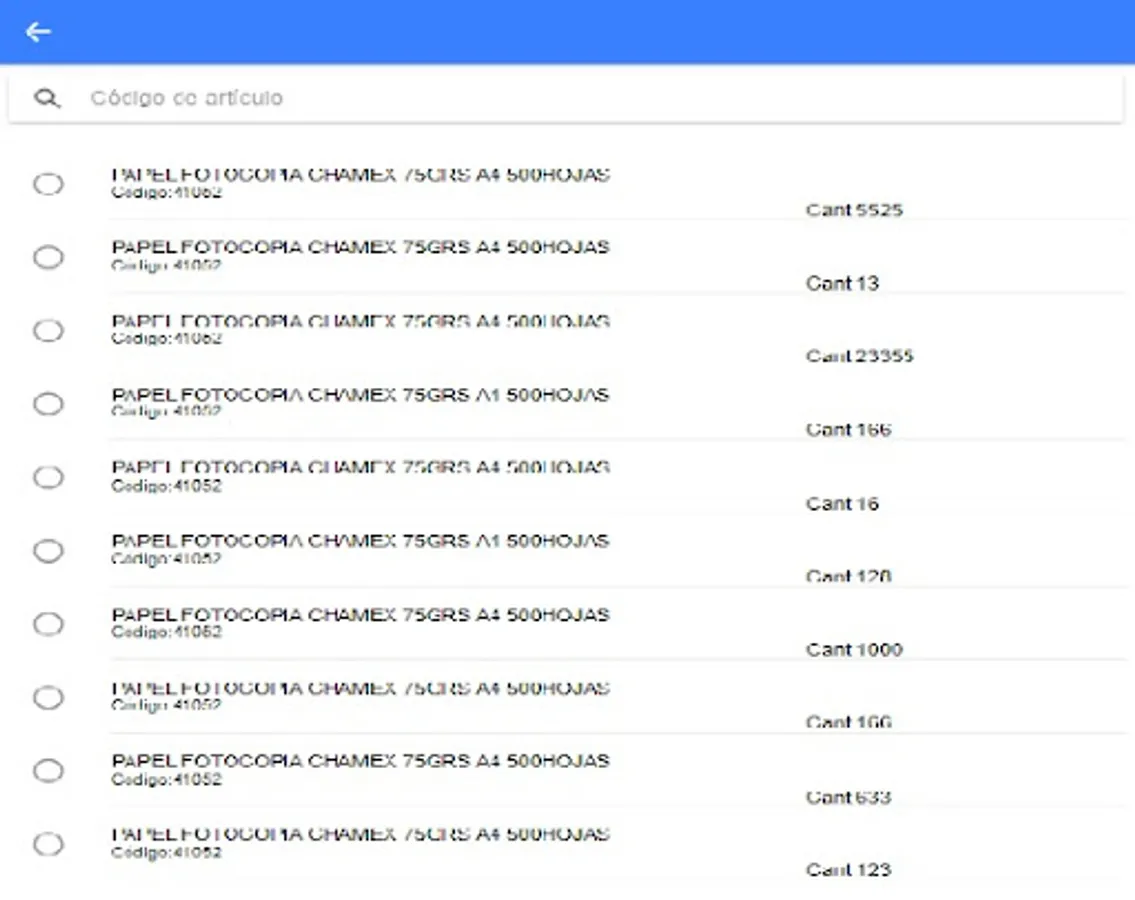Click the 'Cant 5525' quantity text
This screenshot has width=1135, height=900.
[x=854, y=210]
